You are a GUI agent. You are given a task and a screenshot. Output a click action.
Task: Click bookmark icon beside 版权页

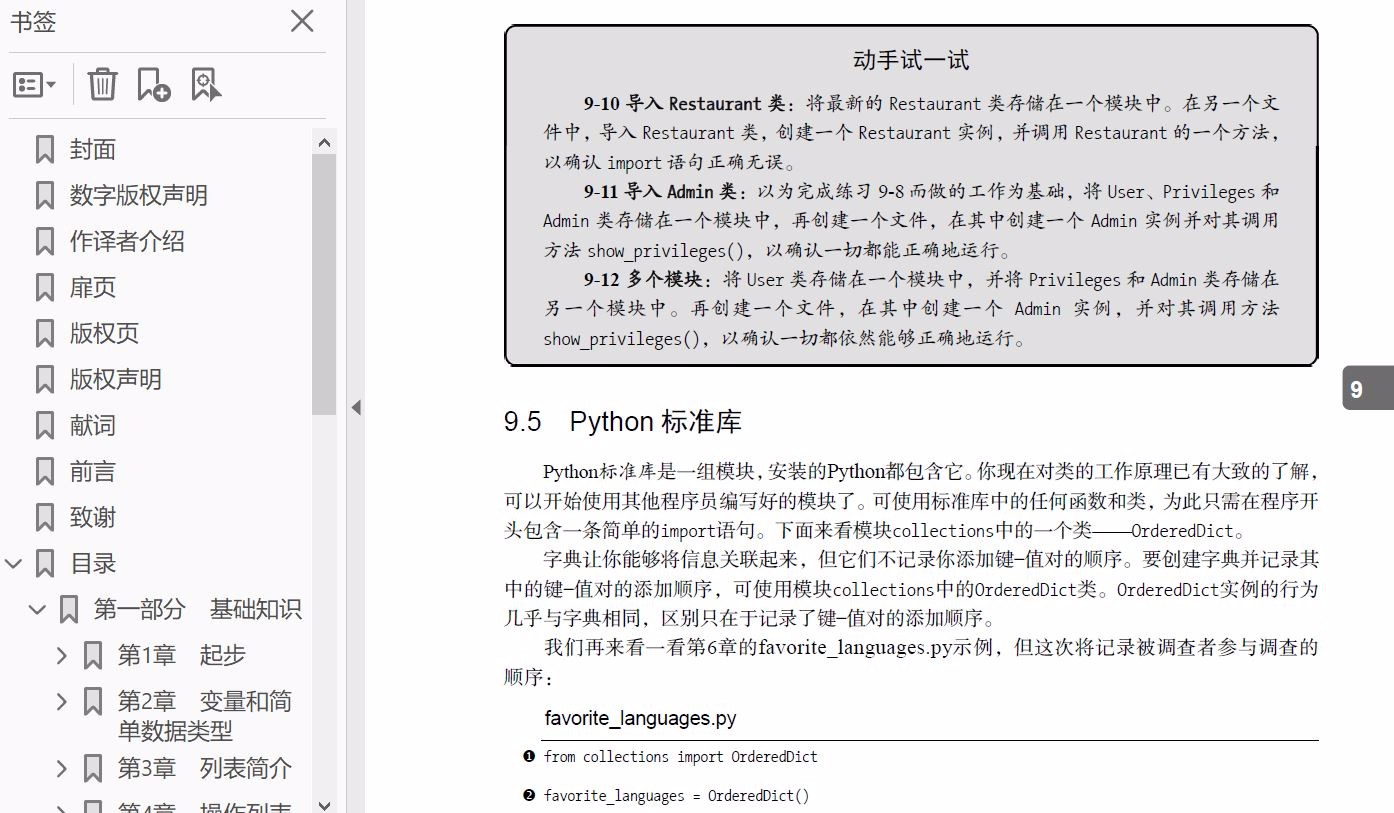pos(45,334)
